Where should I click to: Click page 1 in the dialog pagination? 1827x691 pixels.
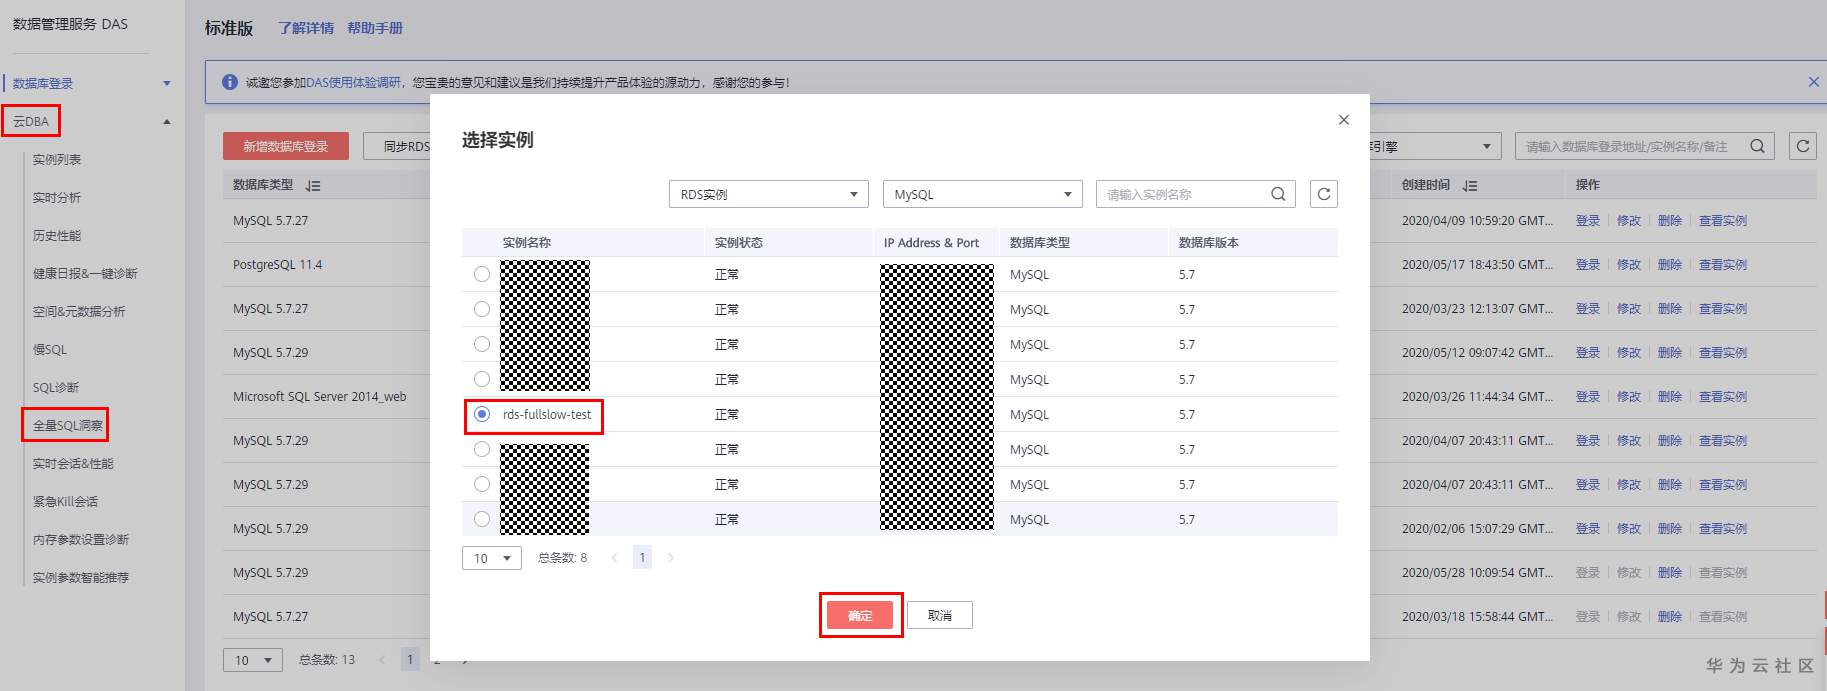[x=642, y=558]
